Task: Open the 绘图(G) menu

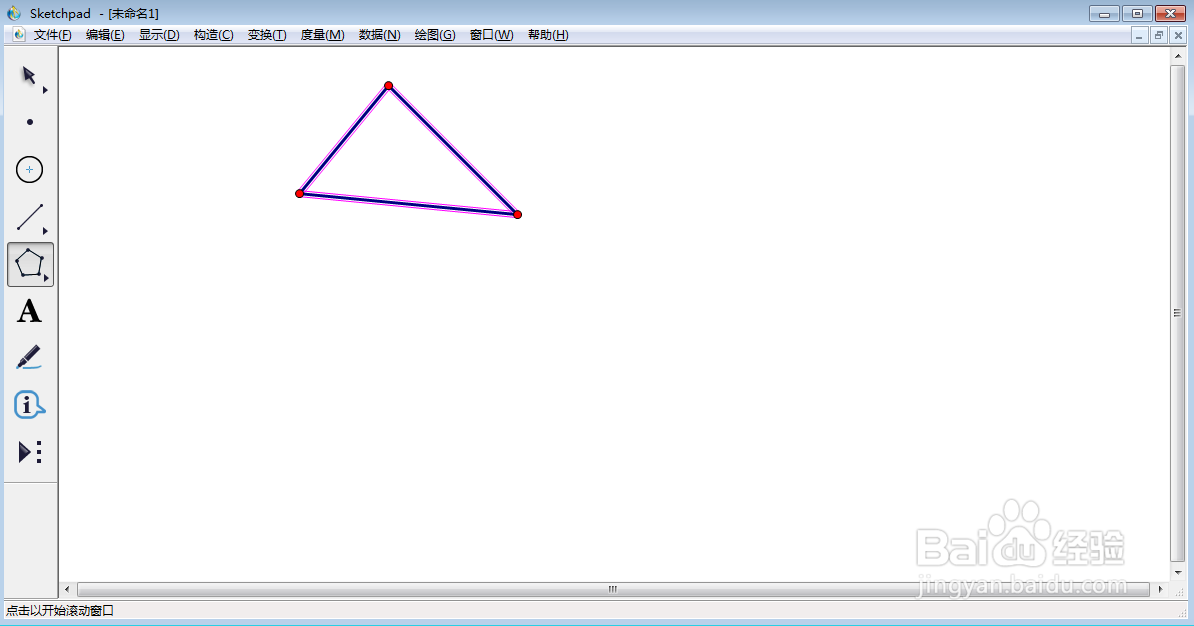Action: tap(435, 35)
